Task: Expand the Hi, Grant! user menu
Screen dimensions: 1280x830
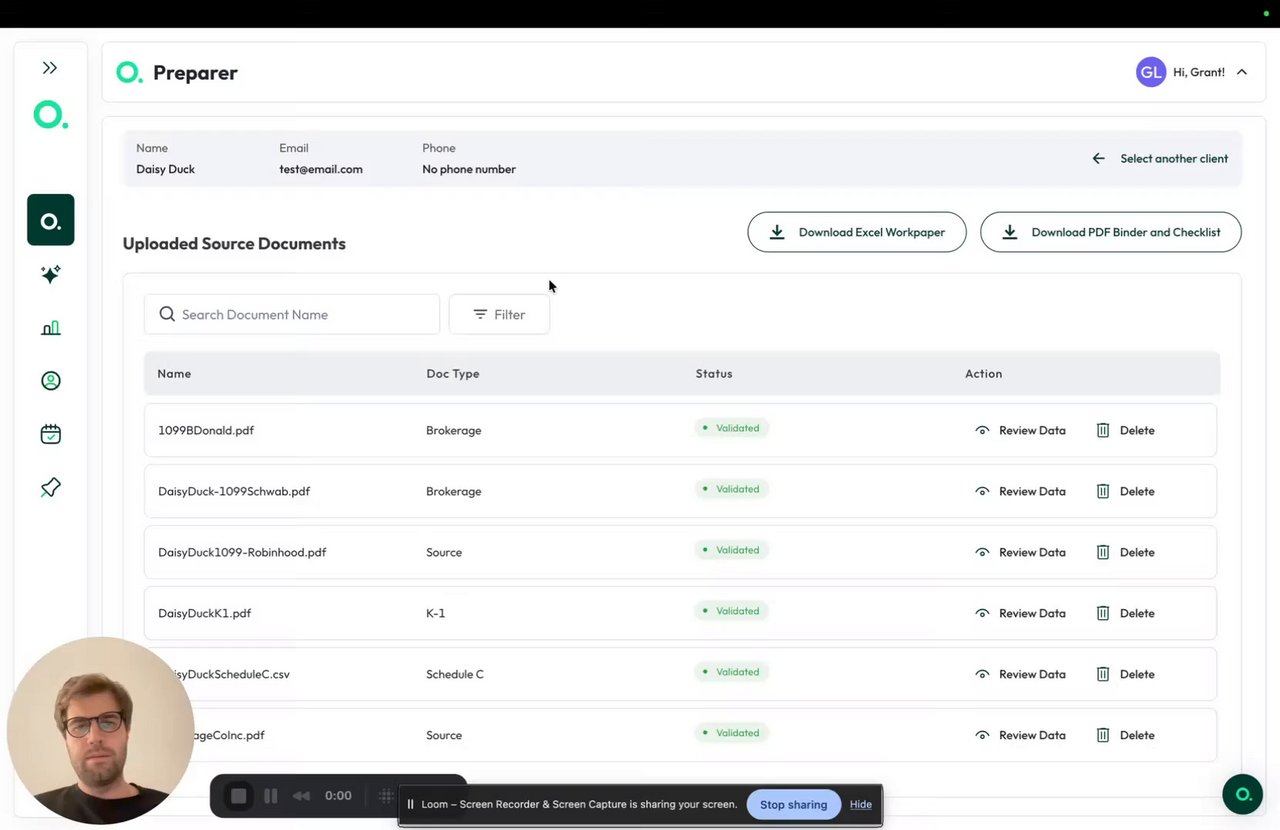Action: pyautogui.click(x=1242, y=72)
